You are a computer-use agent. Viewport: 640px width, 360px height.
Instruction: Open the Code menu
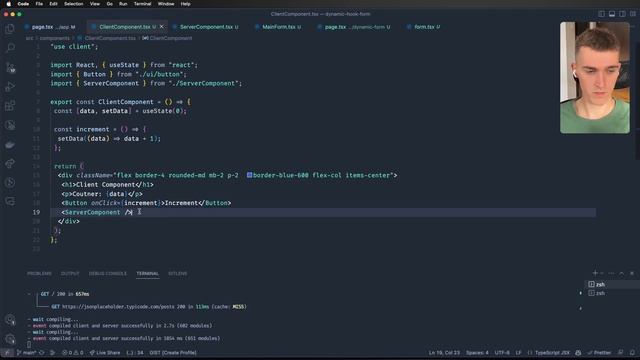pos(23,4)
